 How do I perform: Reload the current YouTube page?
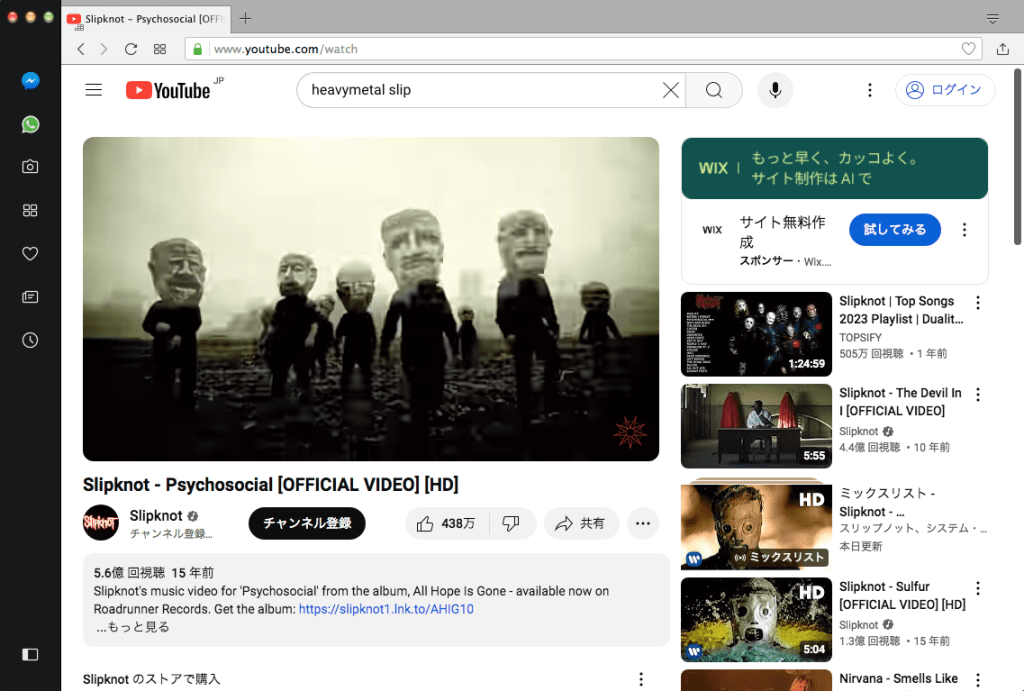(131, 49)
